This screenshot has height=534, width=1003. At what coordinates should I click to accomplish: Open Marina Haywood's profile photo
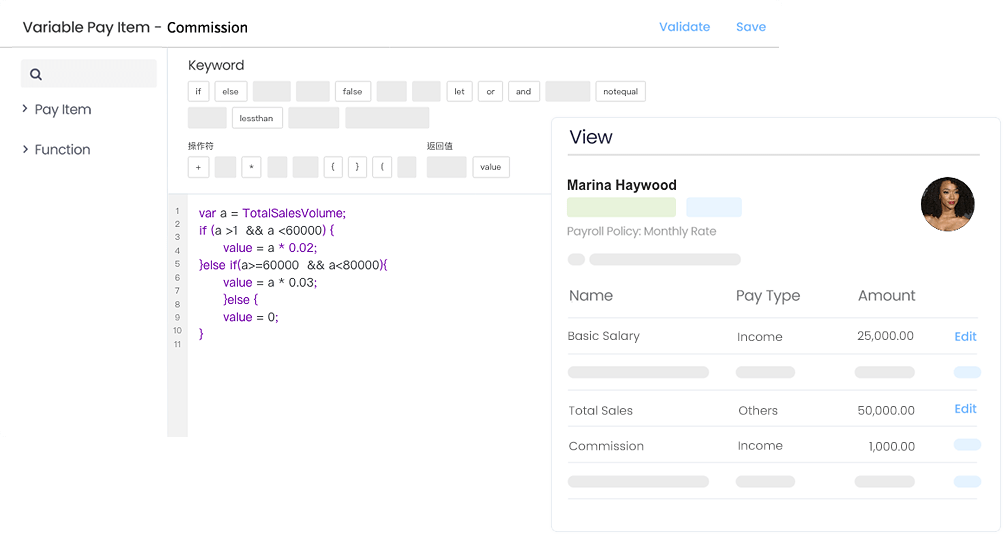tap(947, 205)
